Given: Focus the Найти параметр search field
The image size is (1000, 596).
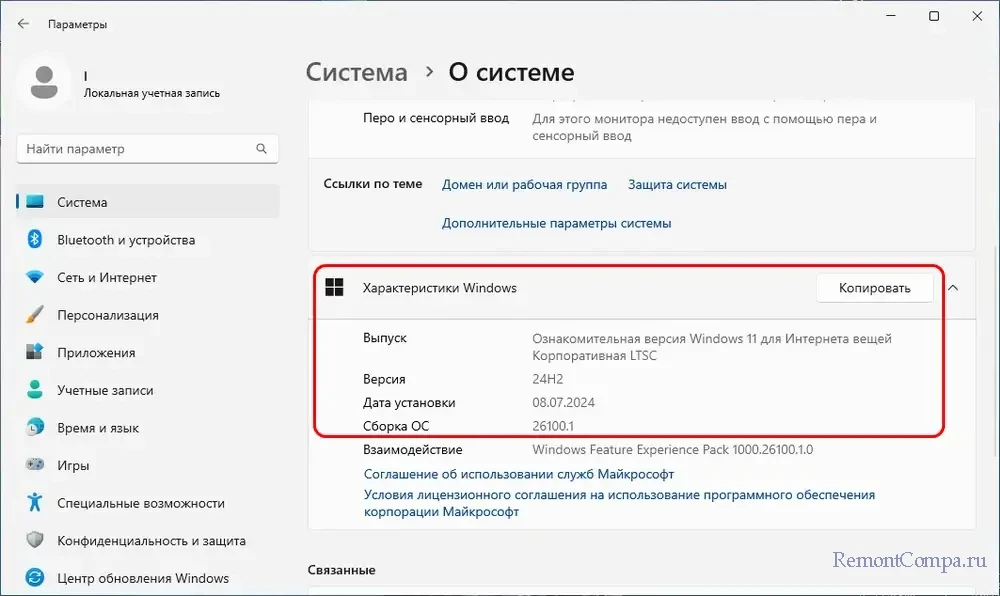Looking at the screenshot, I should (x=147, y=149).
